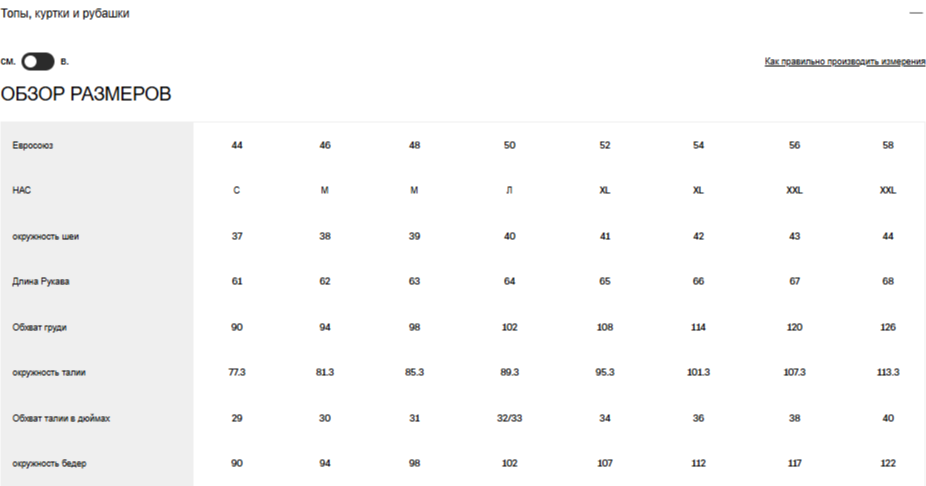This screenshot has height=486, width=926.
Task: Click the 'ОБЗОР РАЗМЕРОВ' heading
Action: point(86,94)
